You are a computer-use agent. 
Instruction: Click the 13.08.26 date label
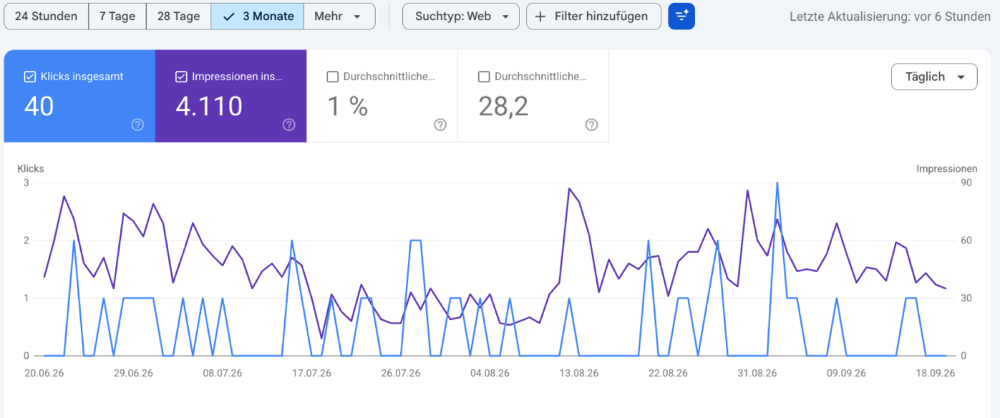point(579,374)
